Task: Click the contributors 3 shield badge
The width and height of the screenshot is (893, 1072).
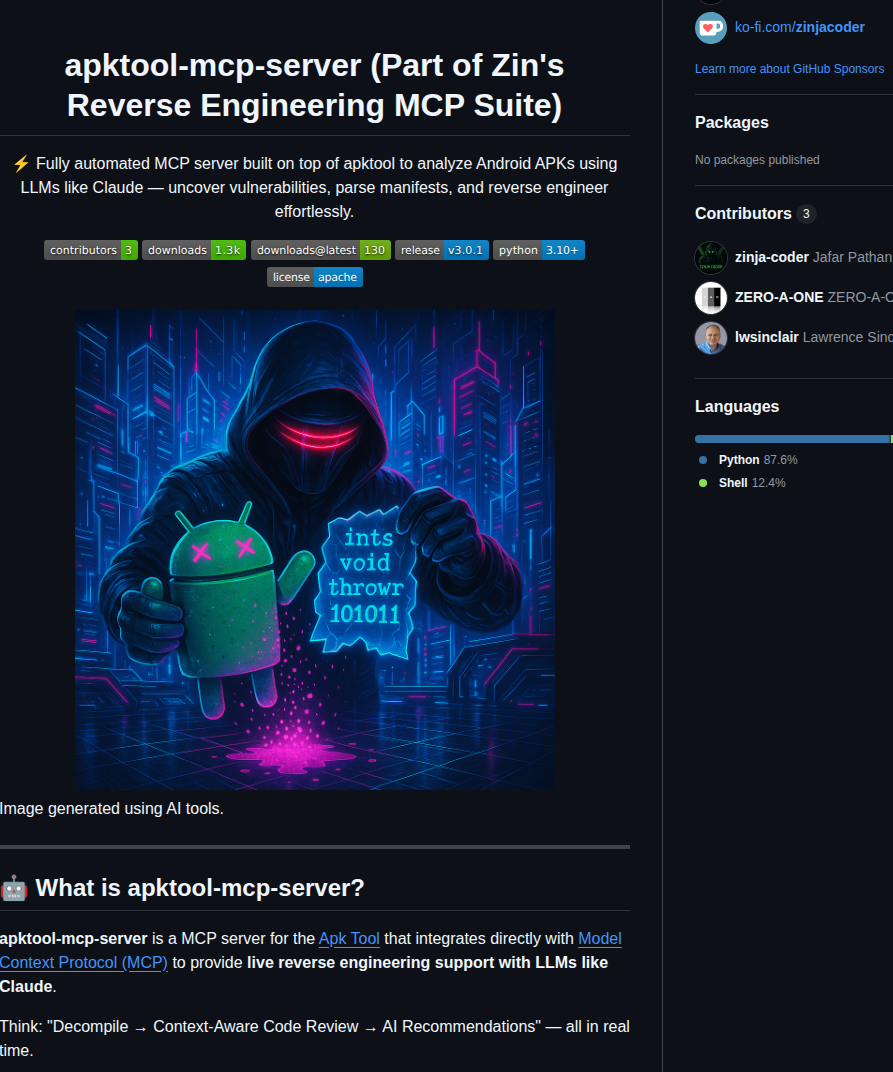Action: (91, 250)
